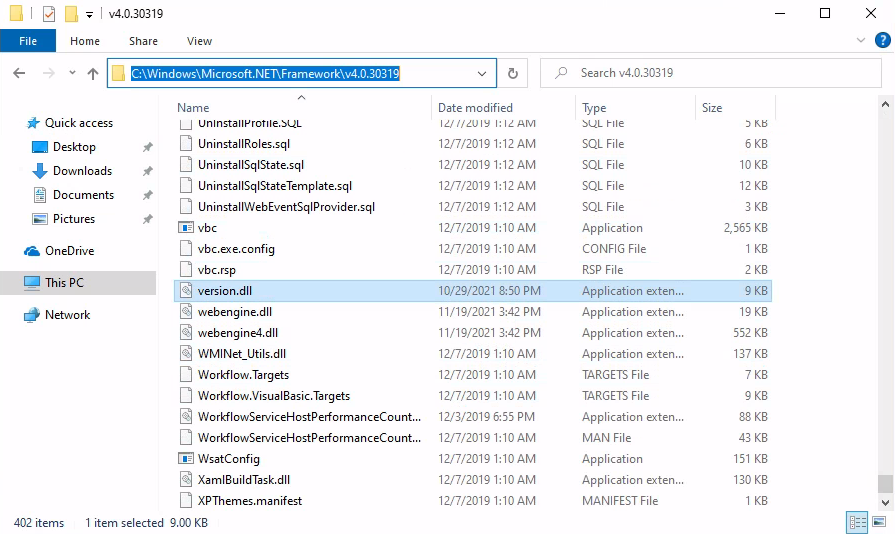Sort by the Size column header

[x=712, y=108]
